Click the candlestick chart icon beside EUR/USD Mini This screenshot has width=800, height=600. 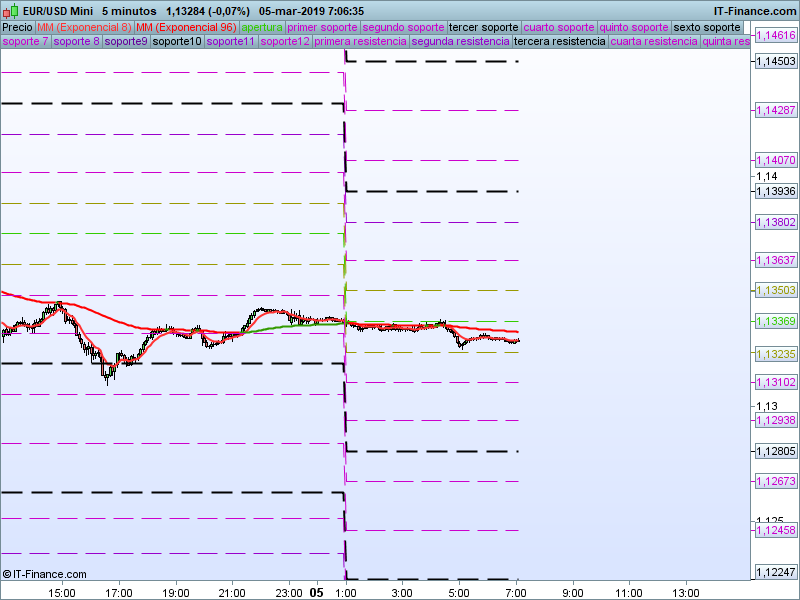[x=11, y=11]
